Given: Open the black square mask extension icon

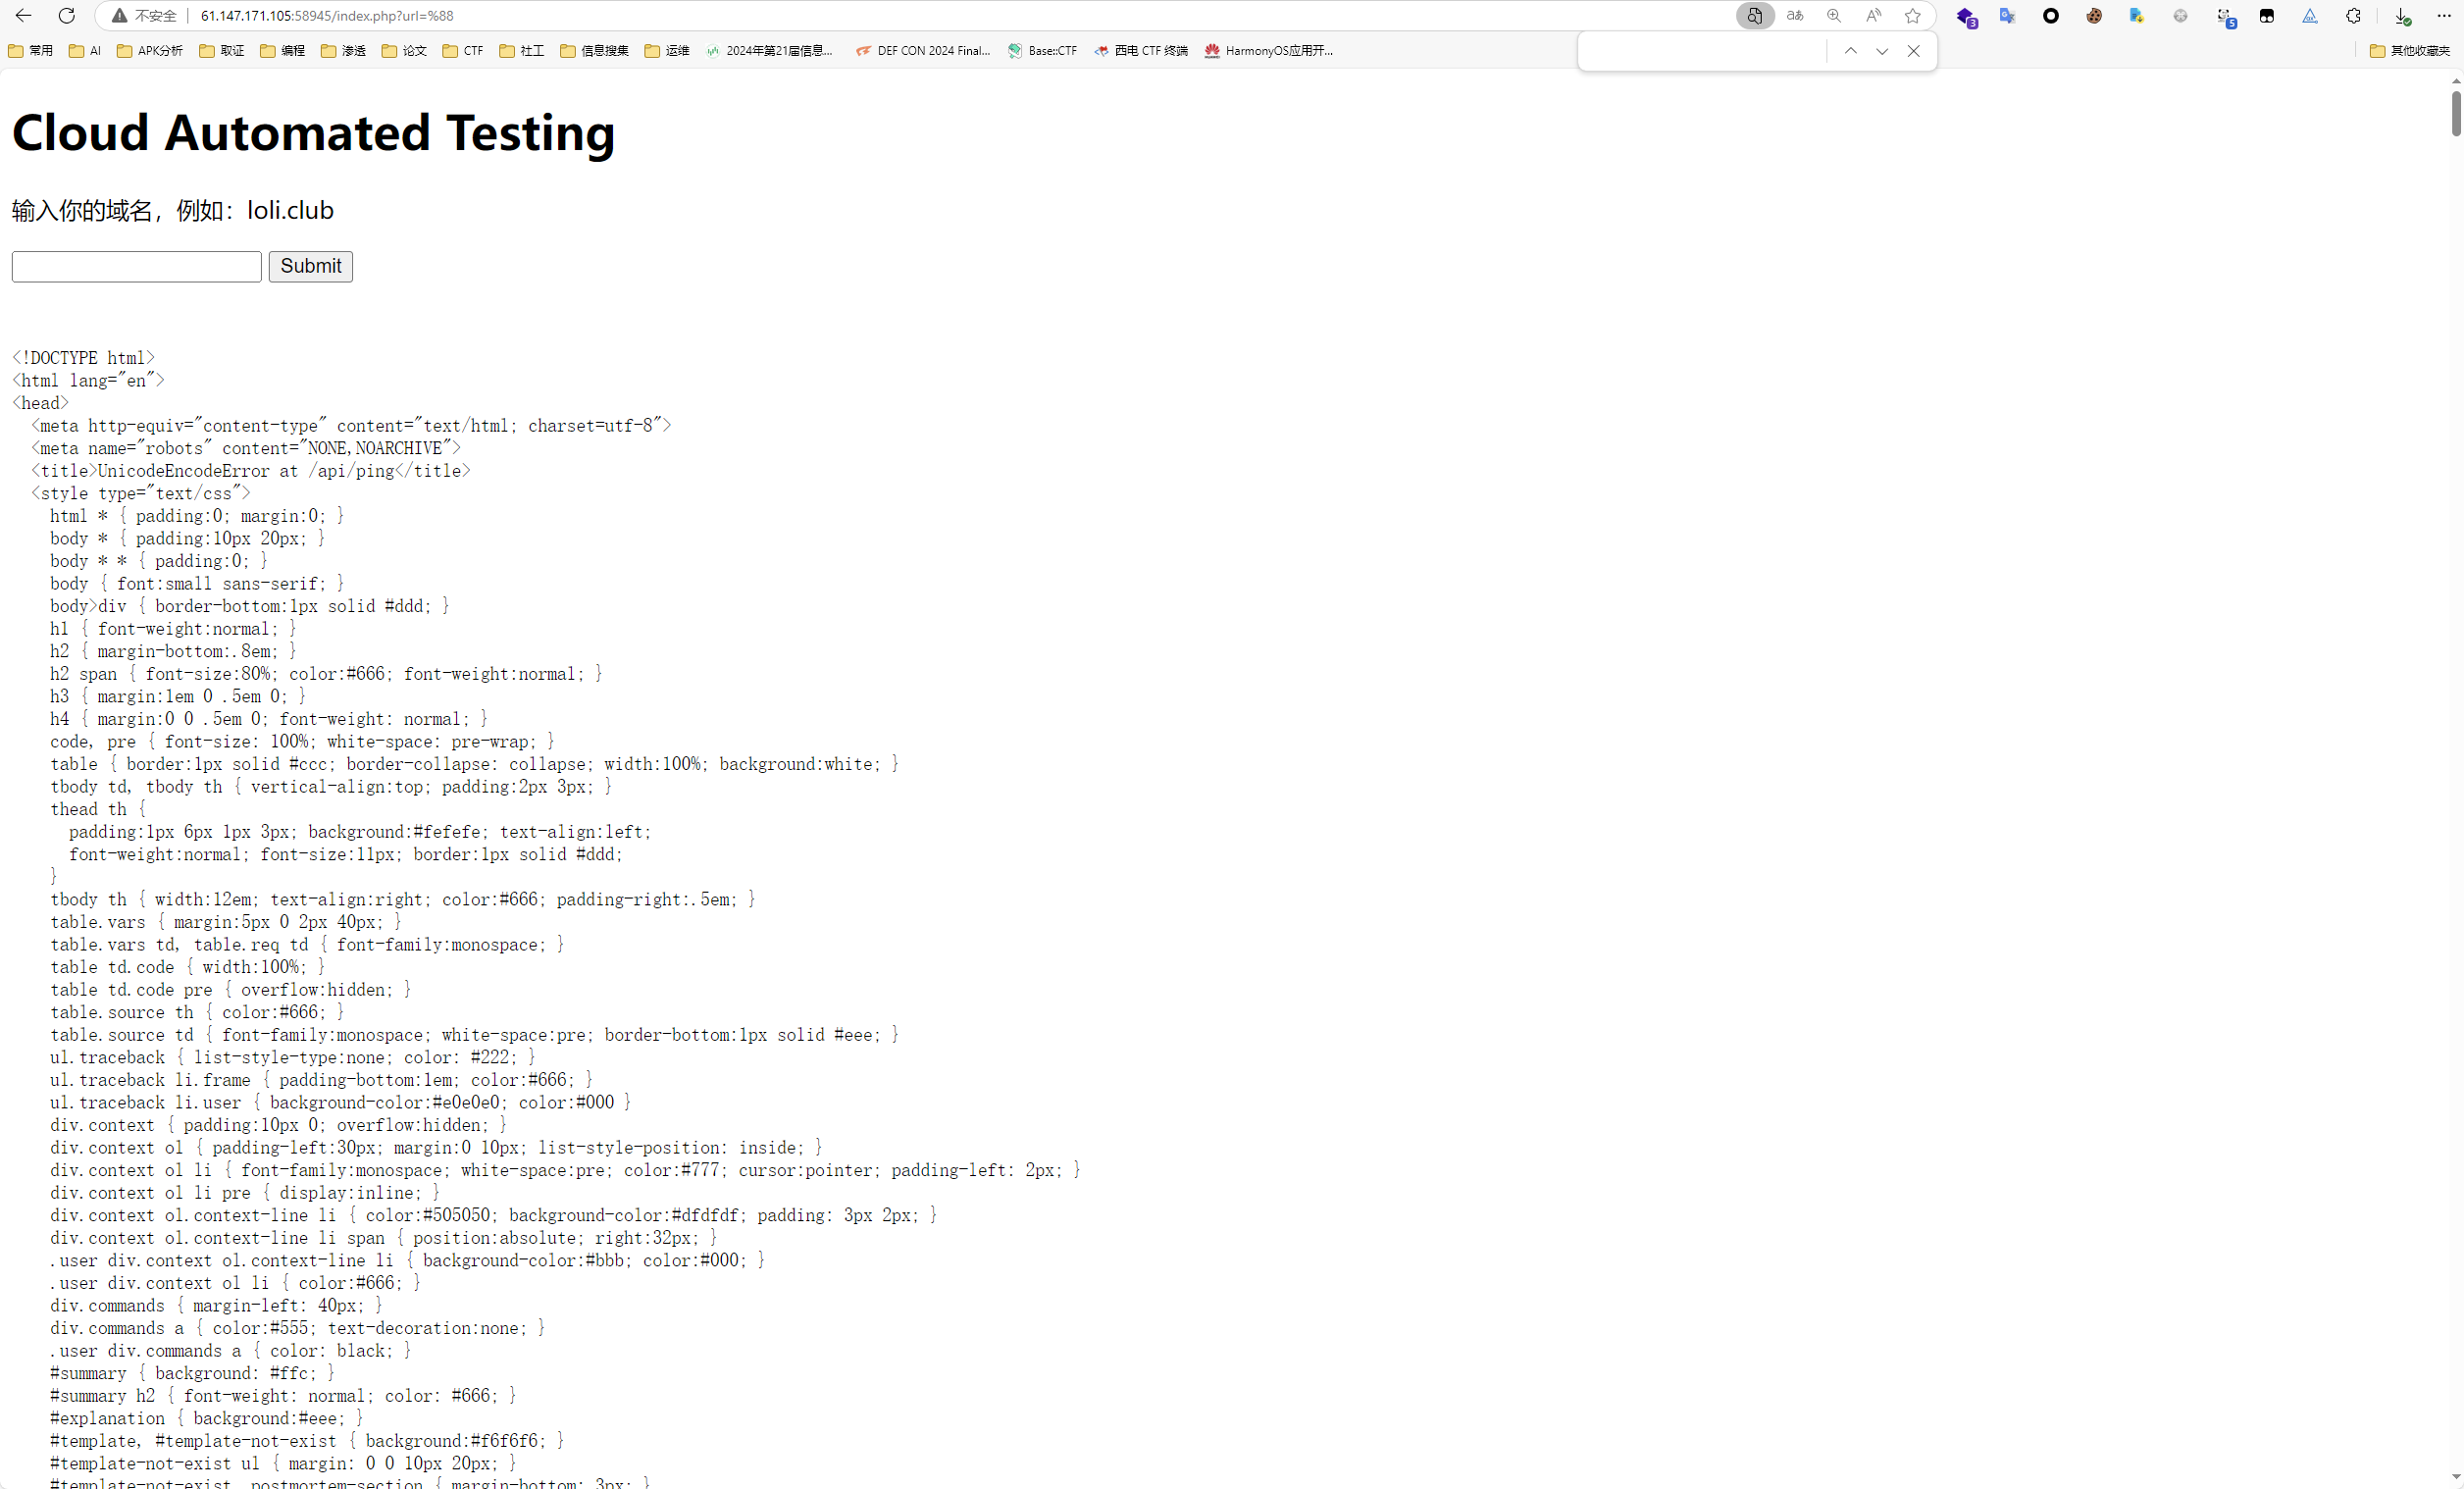Looking at the screenshot, I should 2267,16.
